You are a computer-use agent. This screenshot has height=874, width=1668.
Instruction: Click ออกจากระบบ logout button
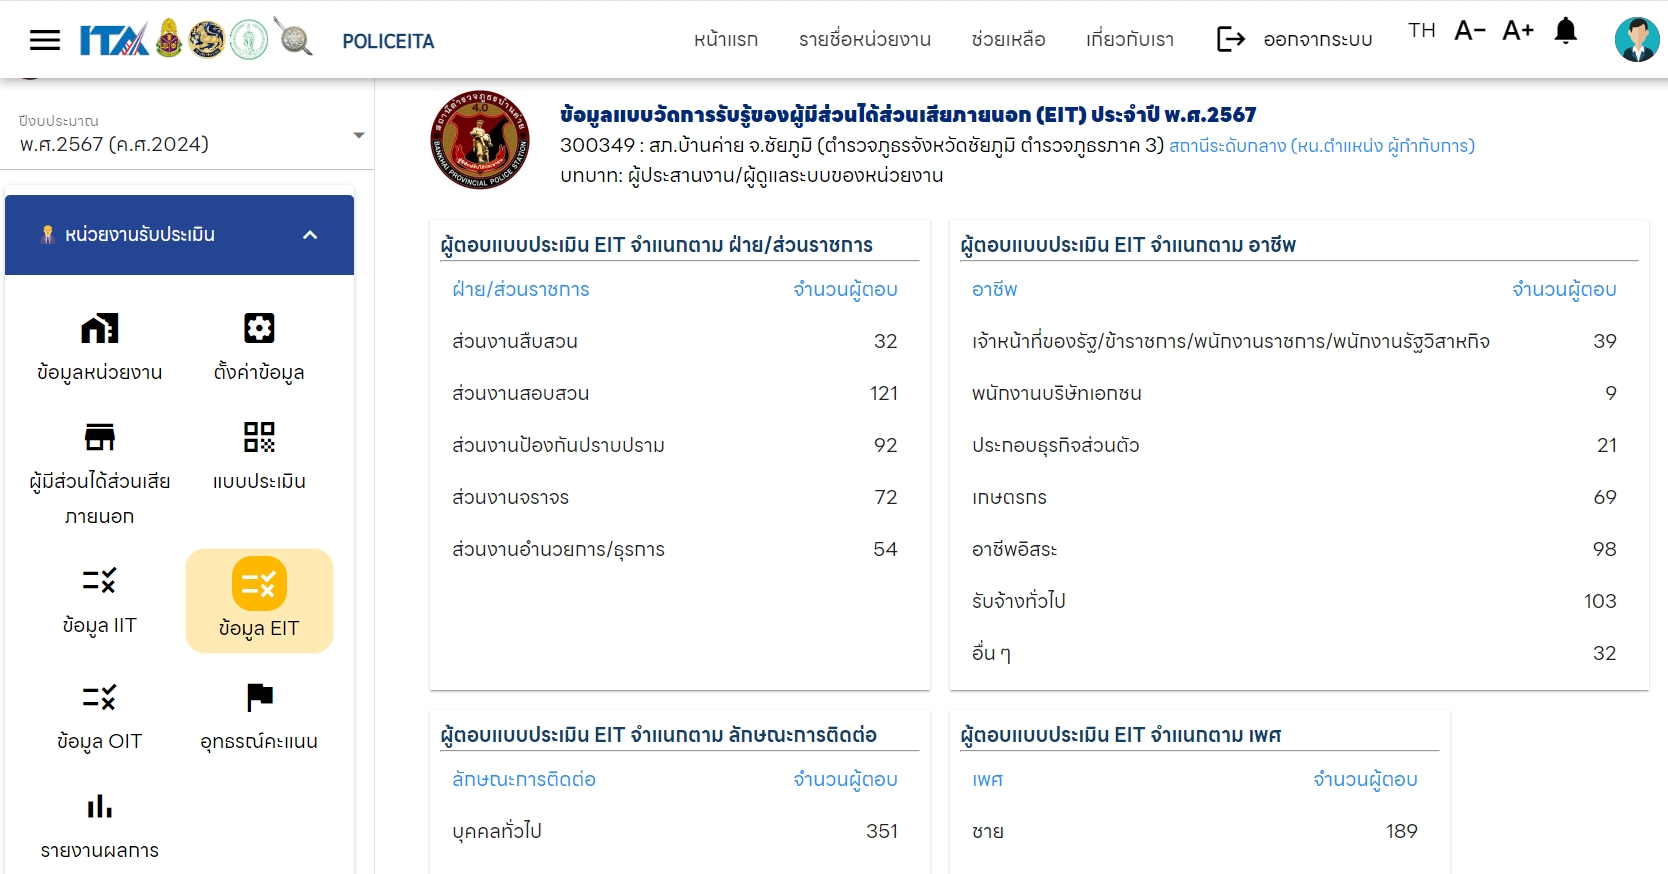1295,40
